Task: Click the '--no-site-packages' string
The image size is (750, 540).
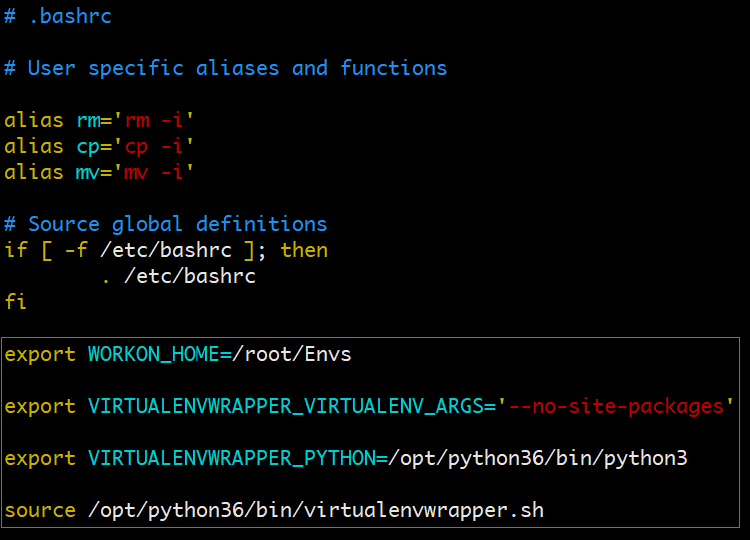Action: pos(616,407)
